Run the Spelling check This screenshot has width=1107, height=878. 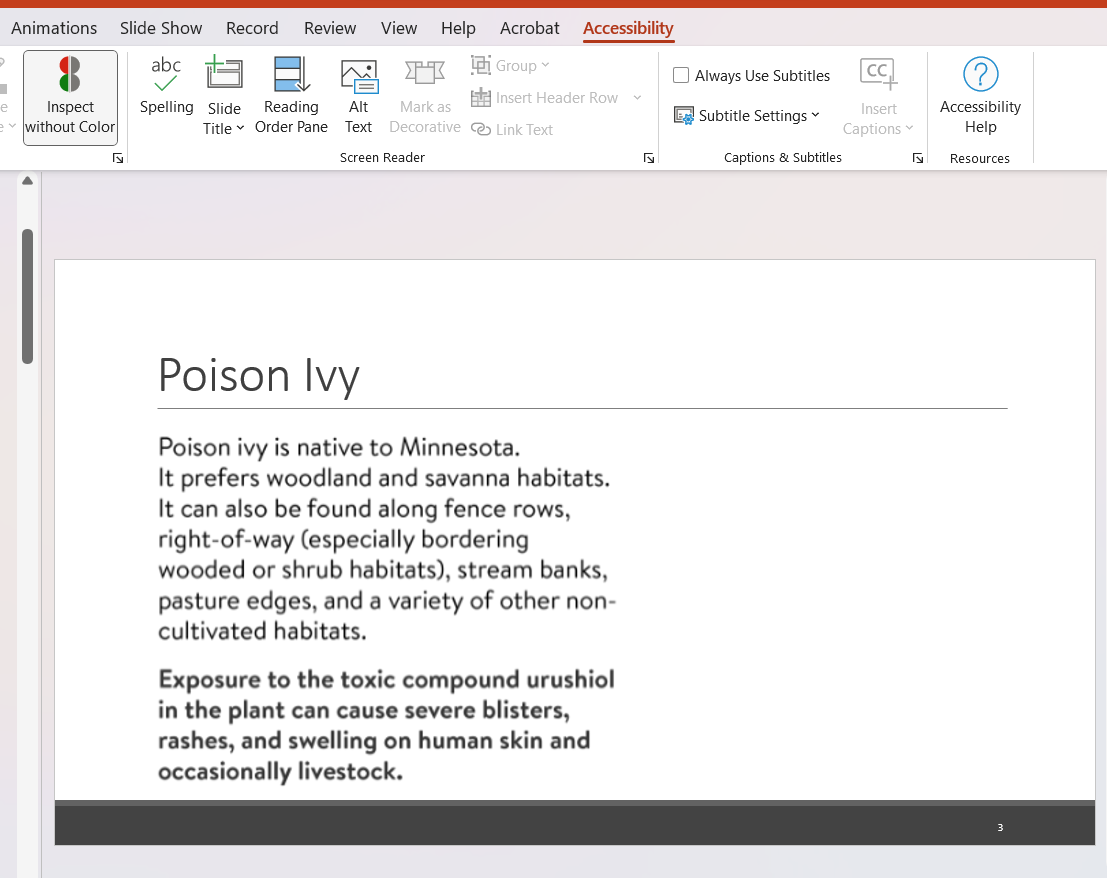tap(167, 87)
